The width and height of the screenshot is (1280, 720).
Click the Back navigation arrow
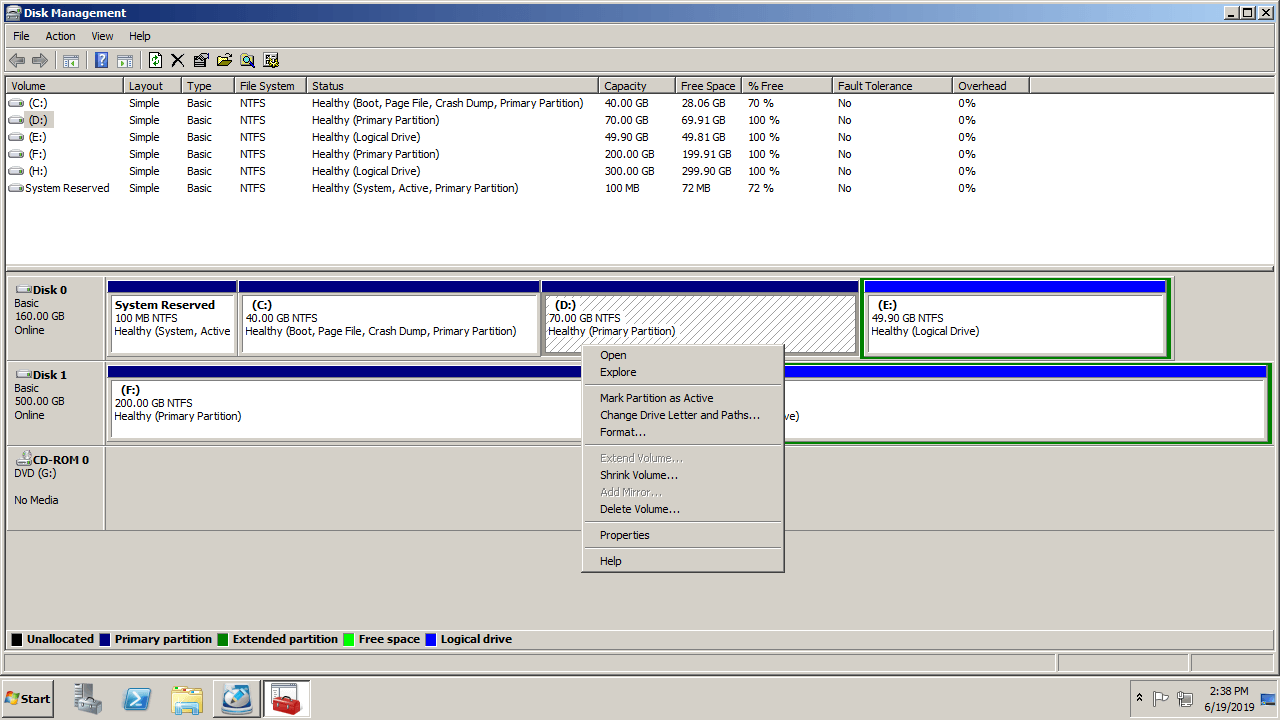16,60
